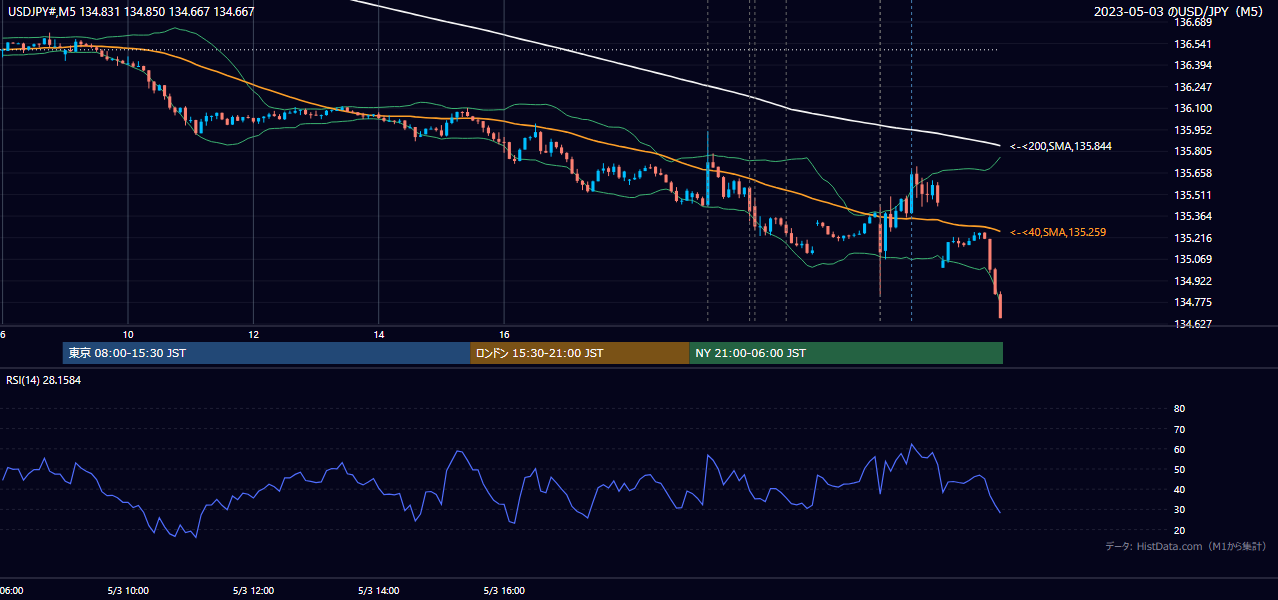Click the hour label 16 under the price chart
1278x600 pixels.
[505, 334]
